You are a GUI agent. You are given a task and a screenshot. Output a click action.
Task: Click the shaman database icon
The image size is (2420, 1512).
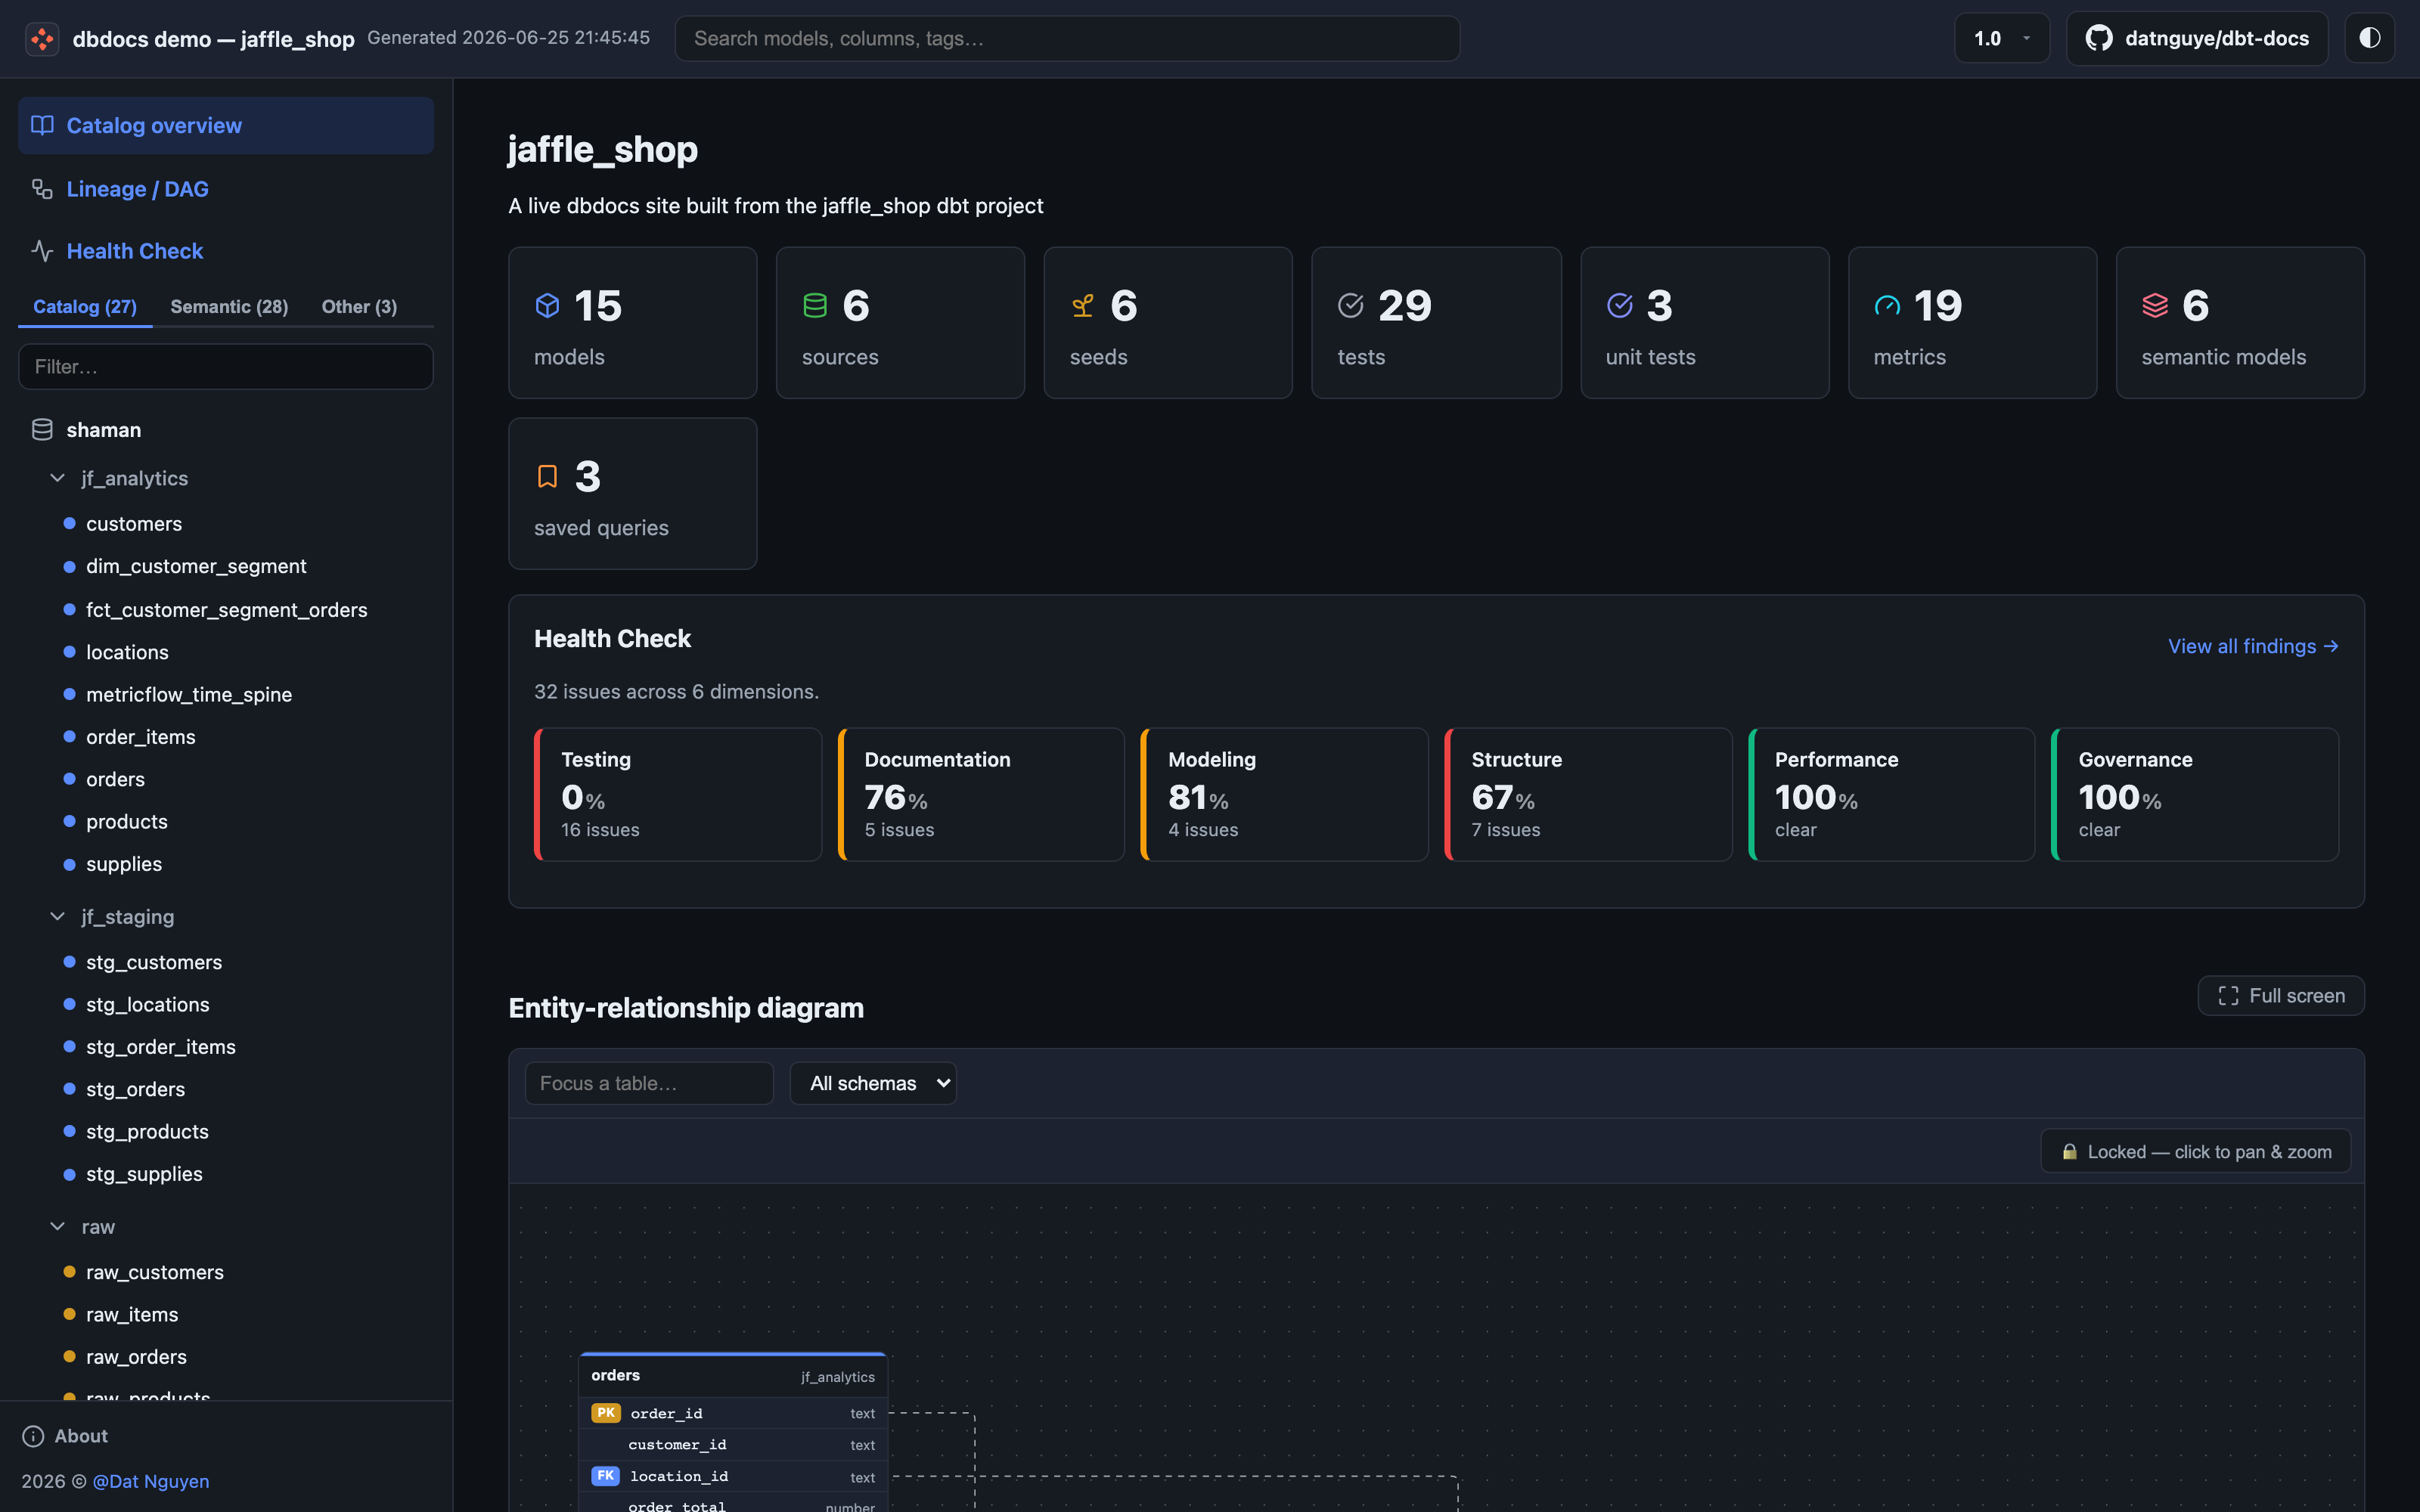tap(42, 430)
